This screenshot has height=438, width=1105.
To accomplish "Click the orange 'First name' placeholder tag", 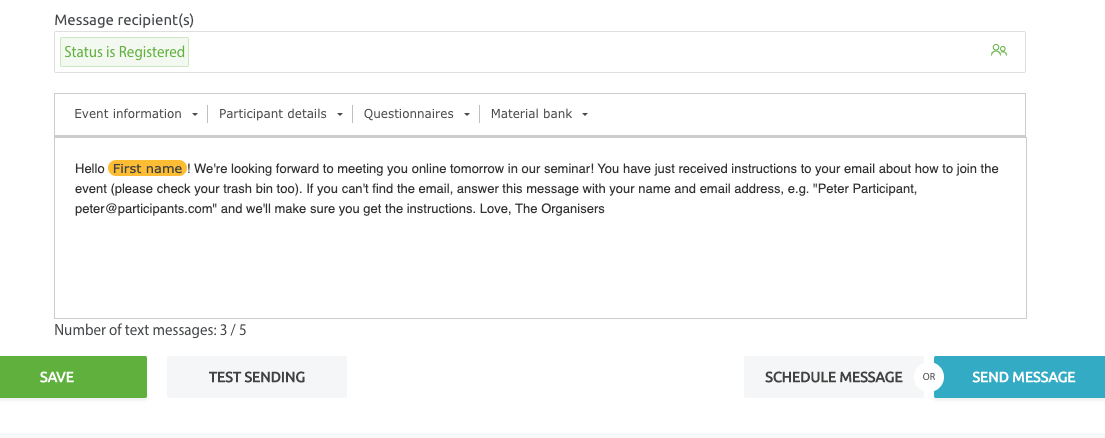I will click(x=148, y=169).
